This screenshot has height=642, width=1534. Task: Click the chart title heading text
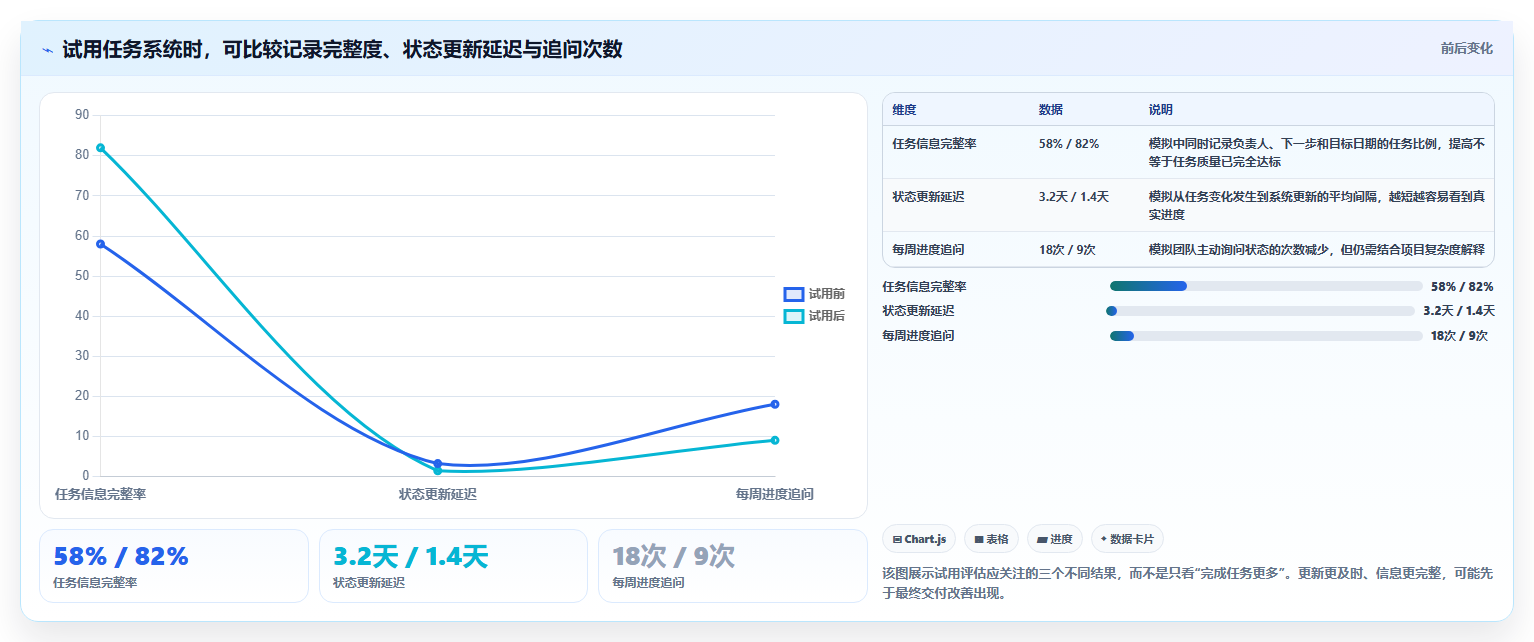coord(342,49)
